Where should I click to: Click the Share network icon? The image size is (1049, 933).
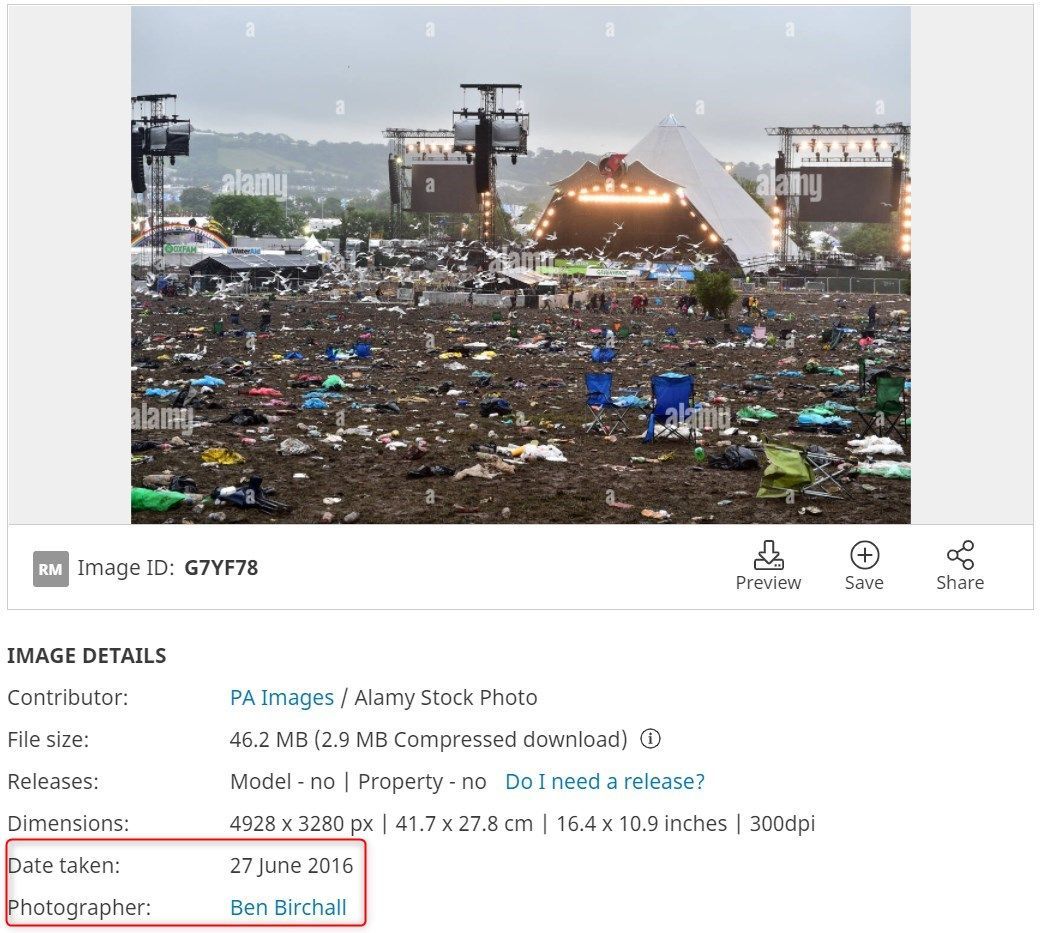[x=959, y=555]
